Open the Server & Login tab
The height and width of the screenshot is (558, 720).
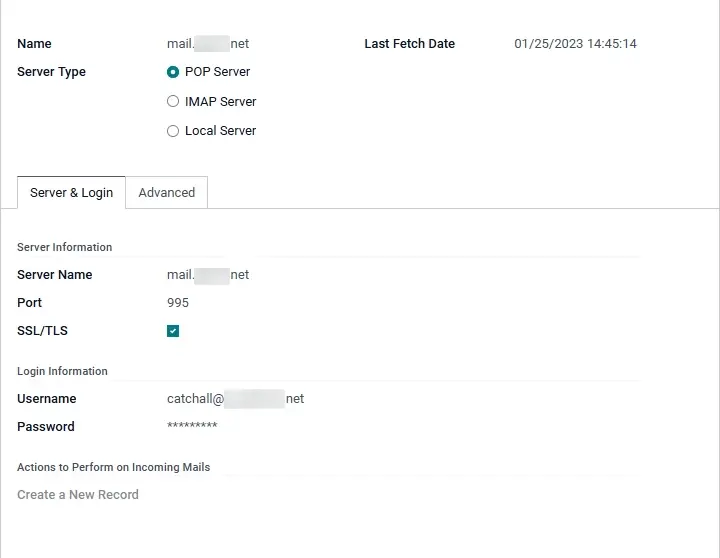click(71, 193)
